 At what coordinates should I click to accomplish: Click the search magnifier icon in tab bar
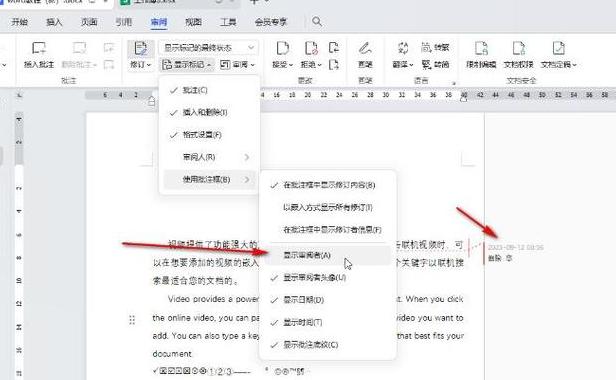pyautogui.click(x=317, y=22)
